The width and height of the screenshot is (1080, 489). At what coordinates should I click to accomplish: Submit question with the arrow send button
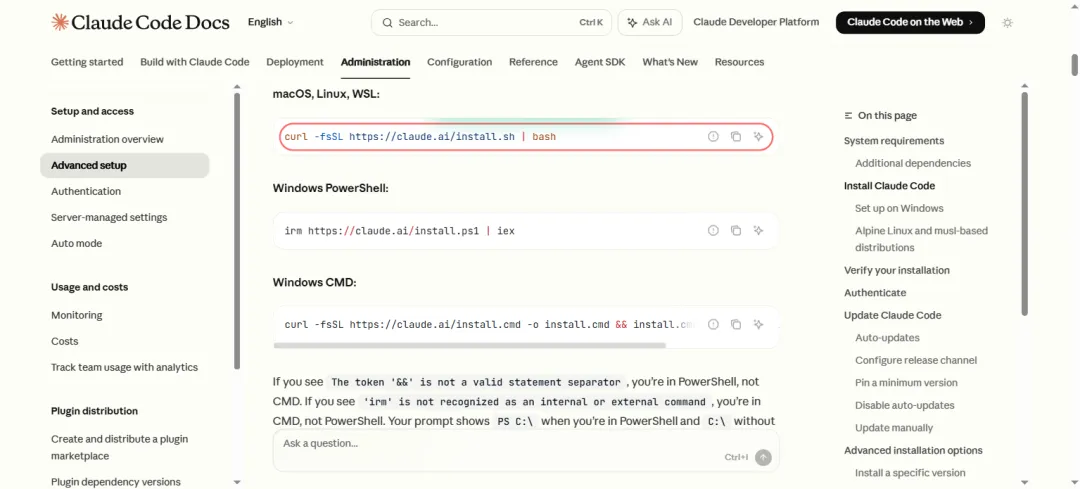pos(763,457)
